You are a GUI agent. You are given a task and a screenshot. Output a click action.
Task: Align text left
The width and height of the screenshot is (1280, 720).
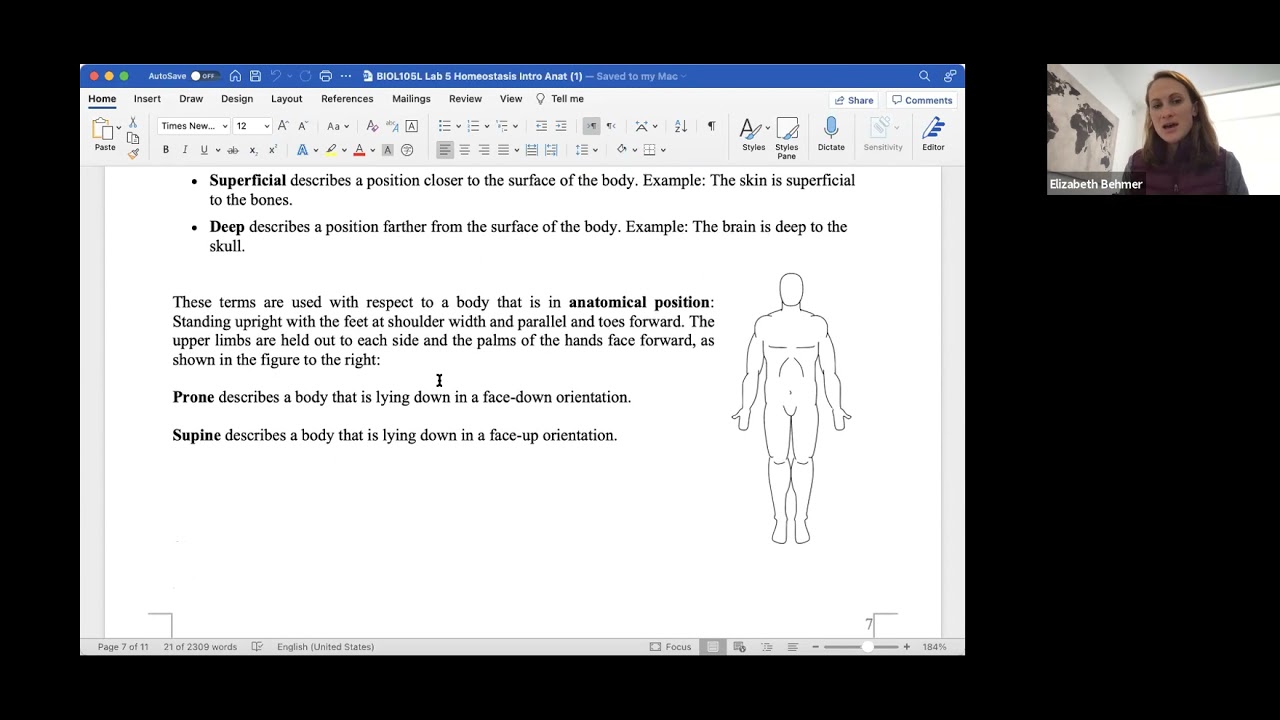coord(445,150)
